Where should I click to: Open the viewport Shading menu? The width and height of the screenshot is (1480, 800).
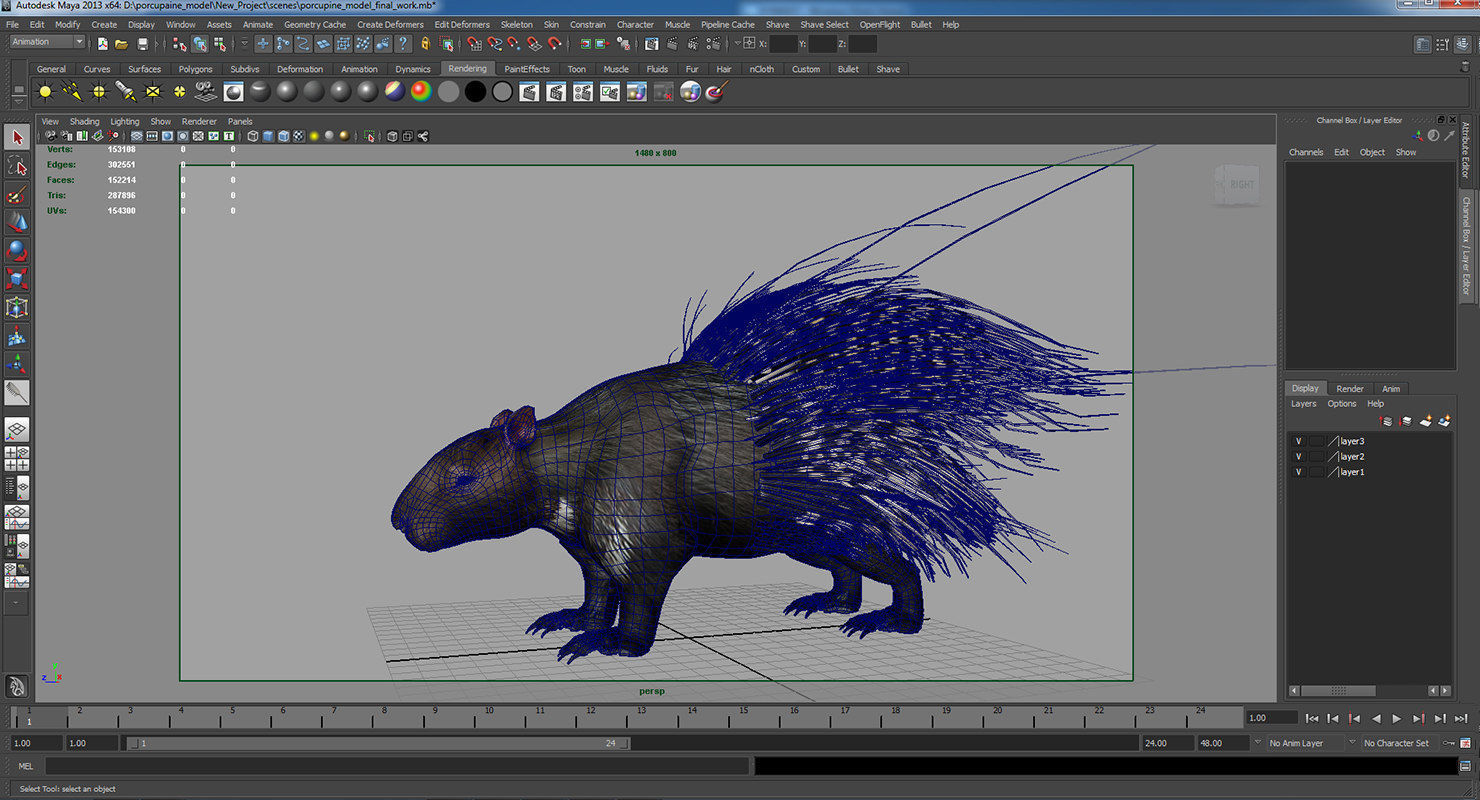pos(84,121)
